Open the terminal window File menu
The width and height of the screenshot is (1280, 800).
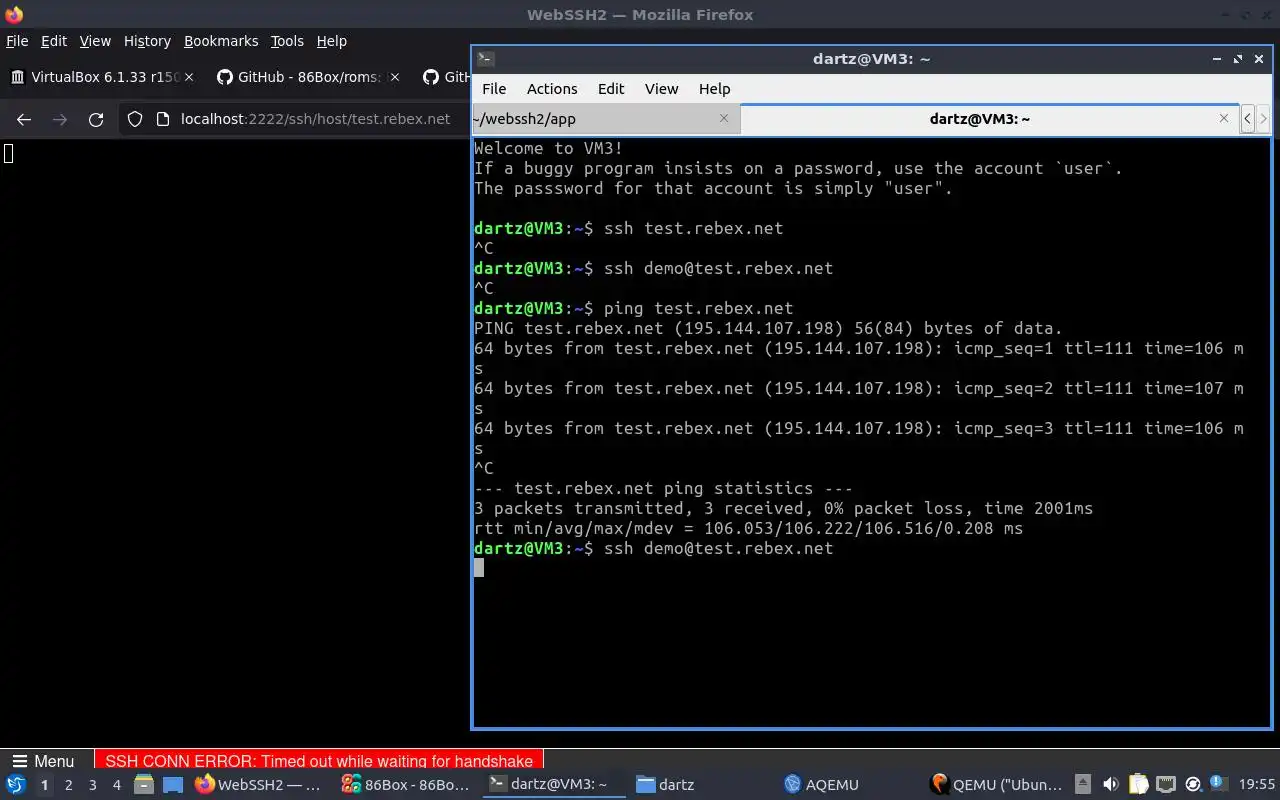pyautogui.click(x=494, y=89)
